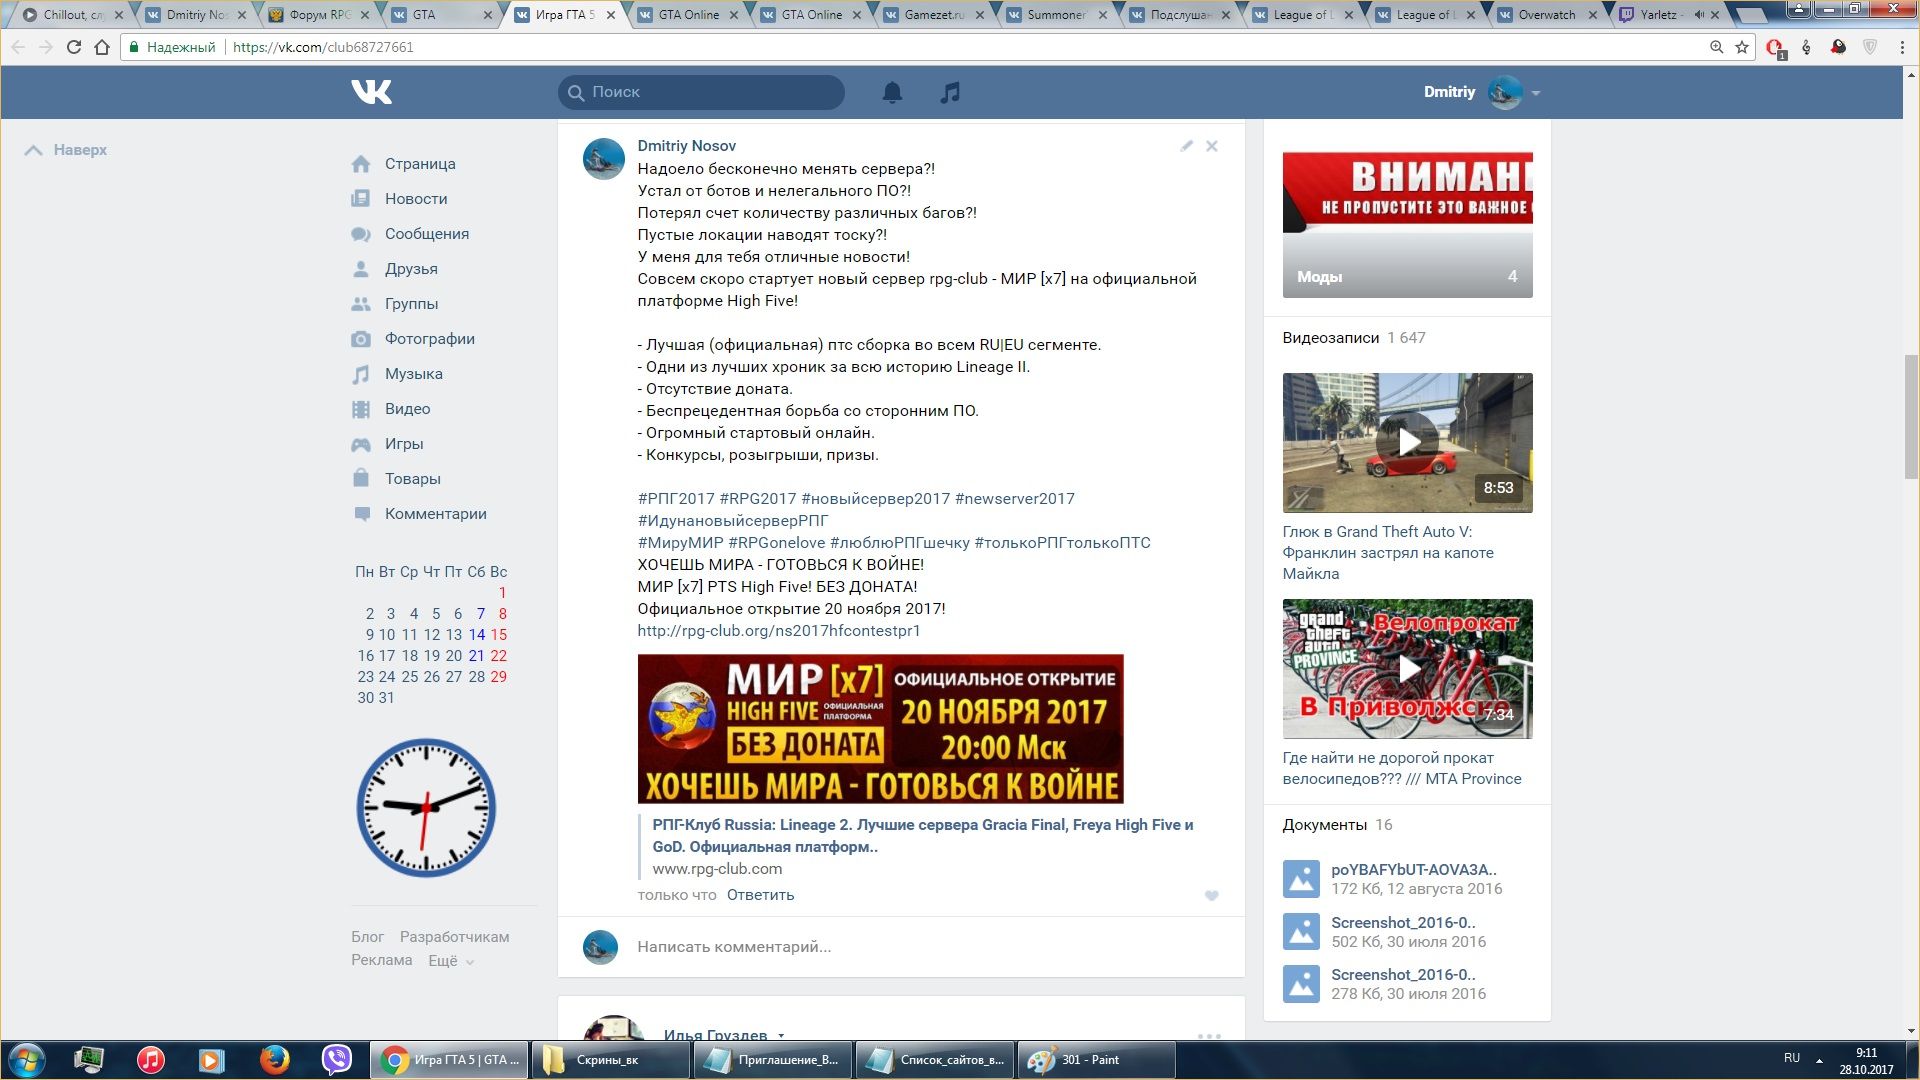Bookmark this page with star icon

click(1742, 47)
